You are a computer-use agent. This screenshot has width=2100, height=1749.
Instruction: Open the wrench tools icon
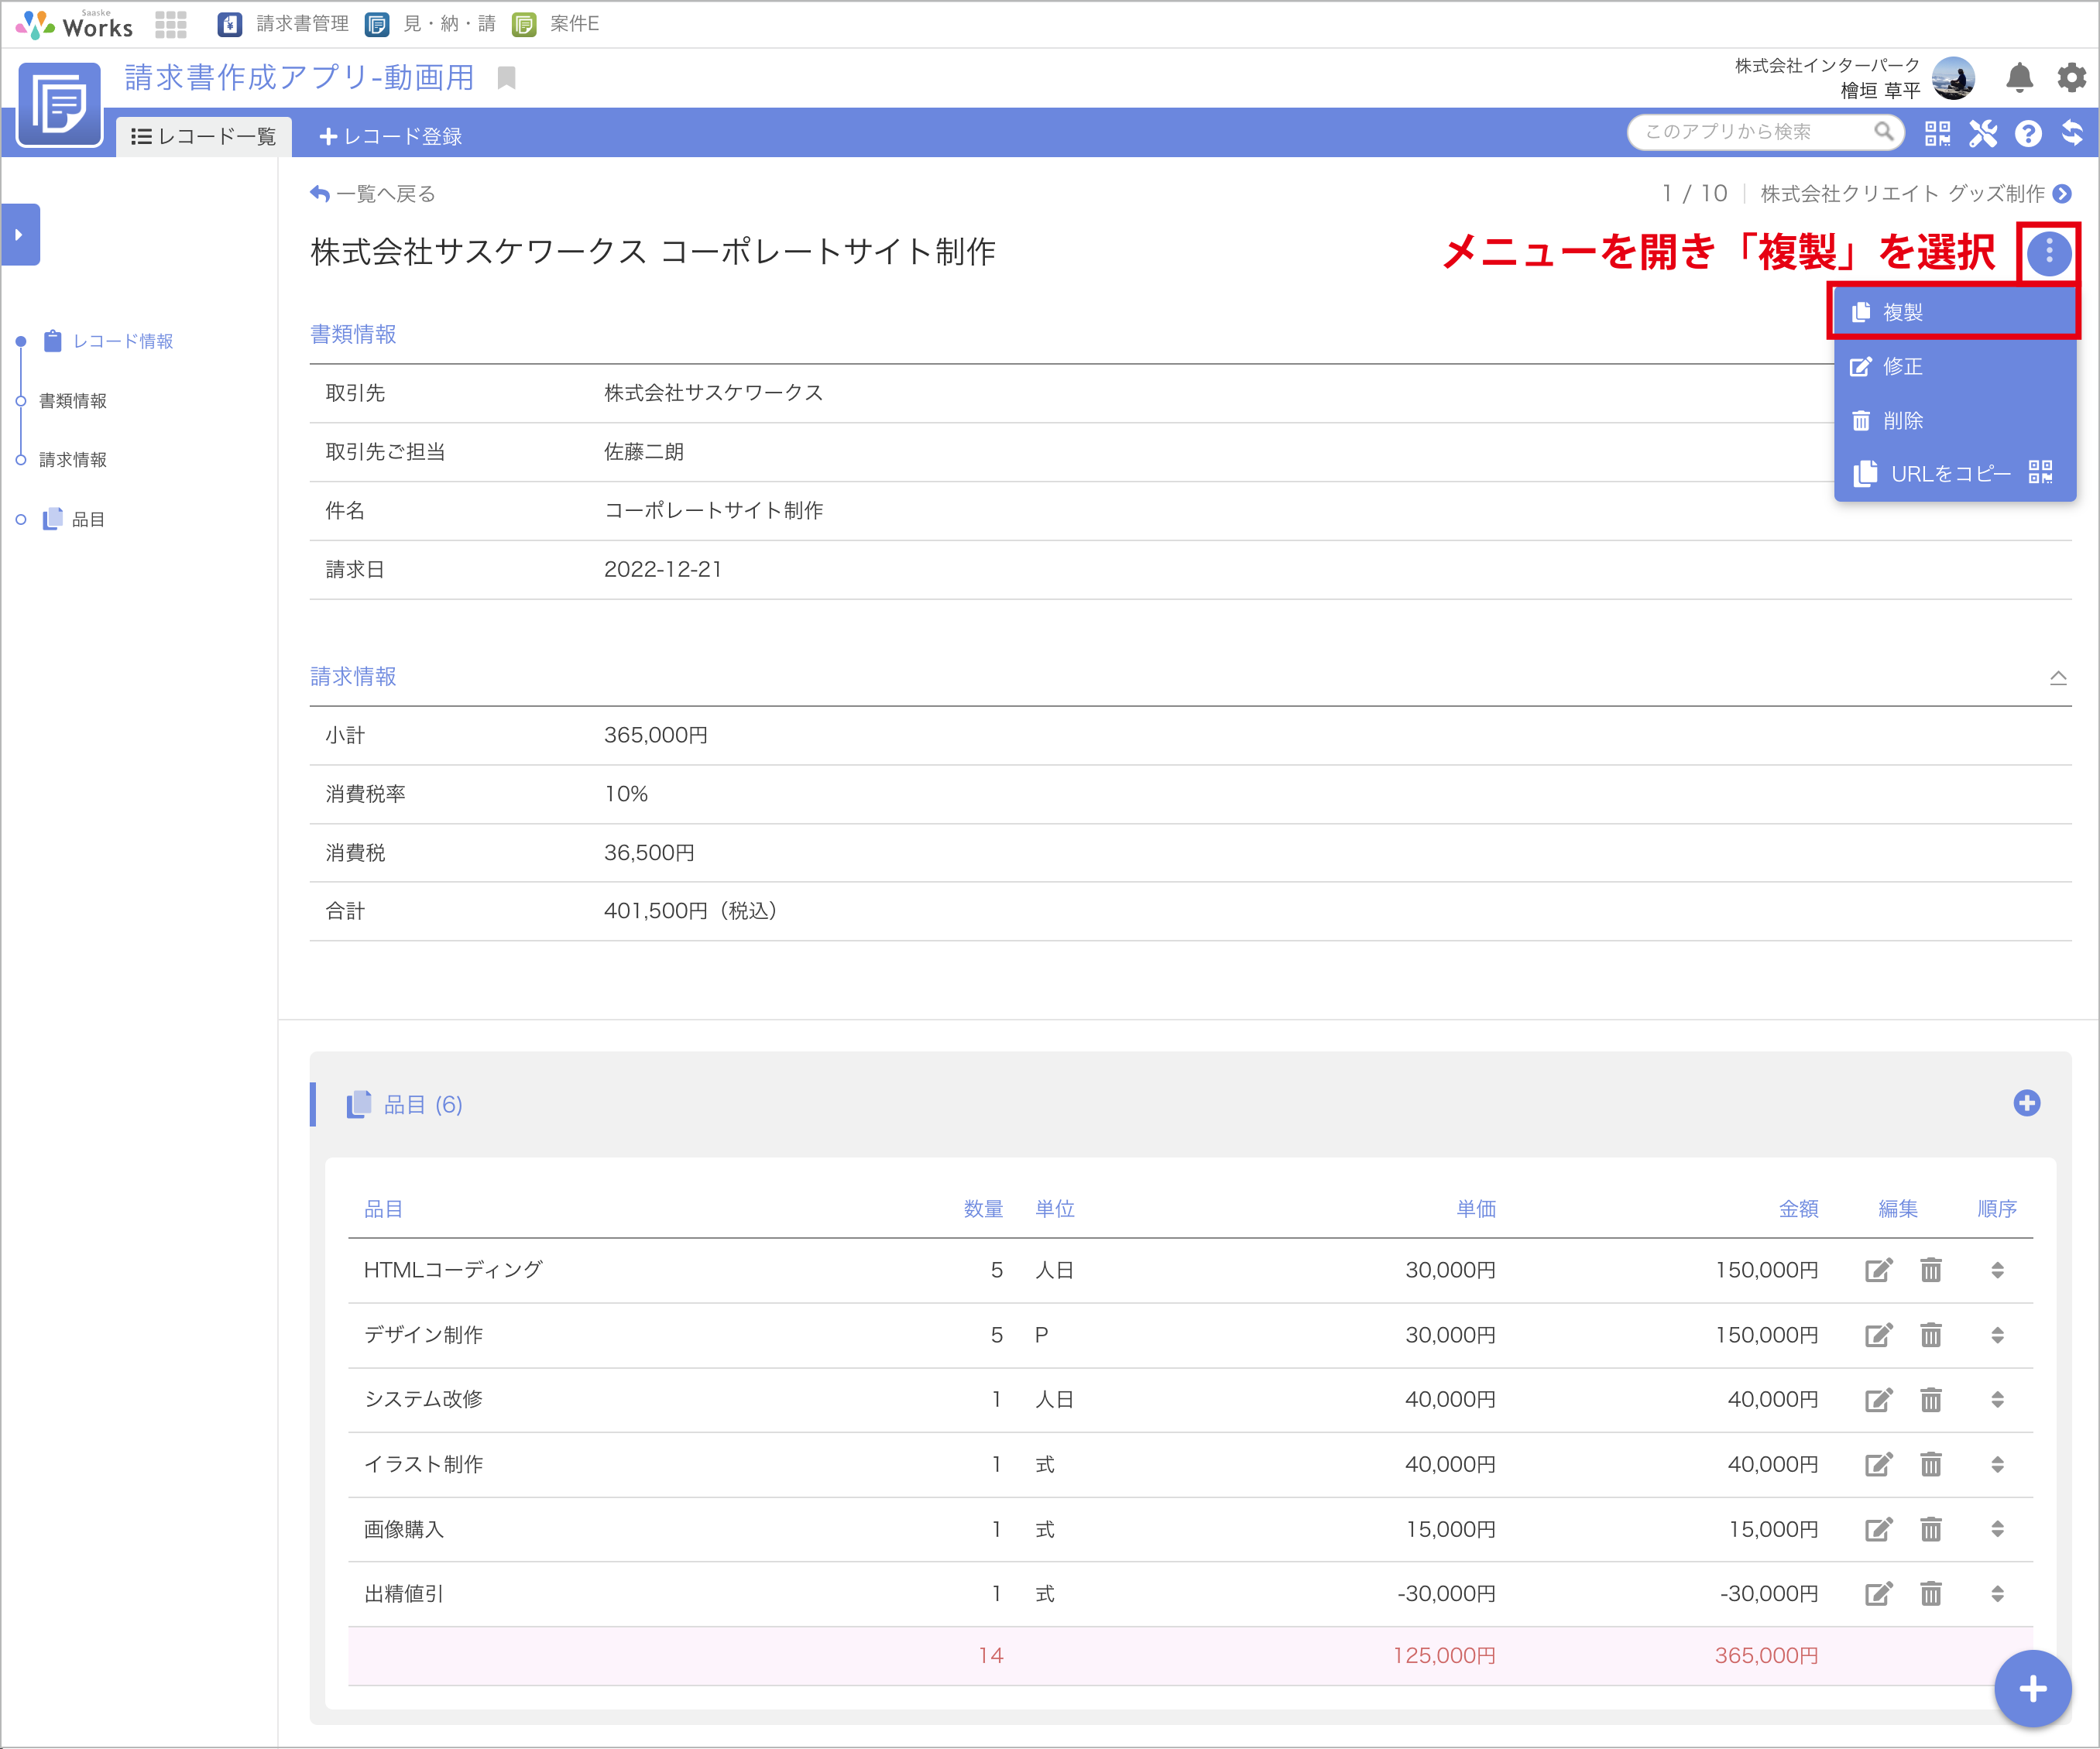[x=1983, y=133]
